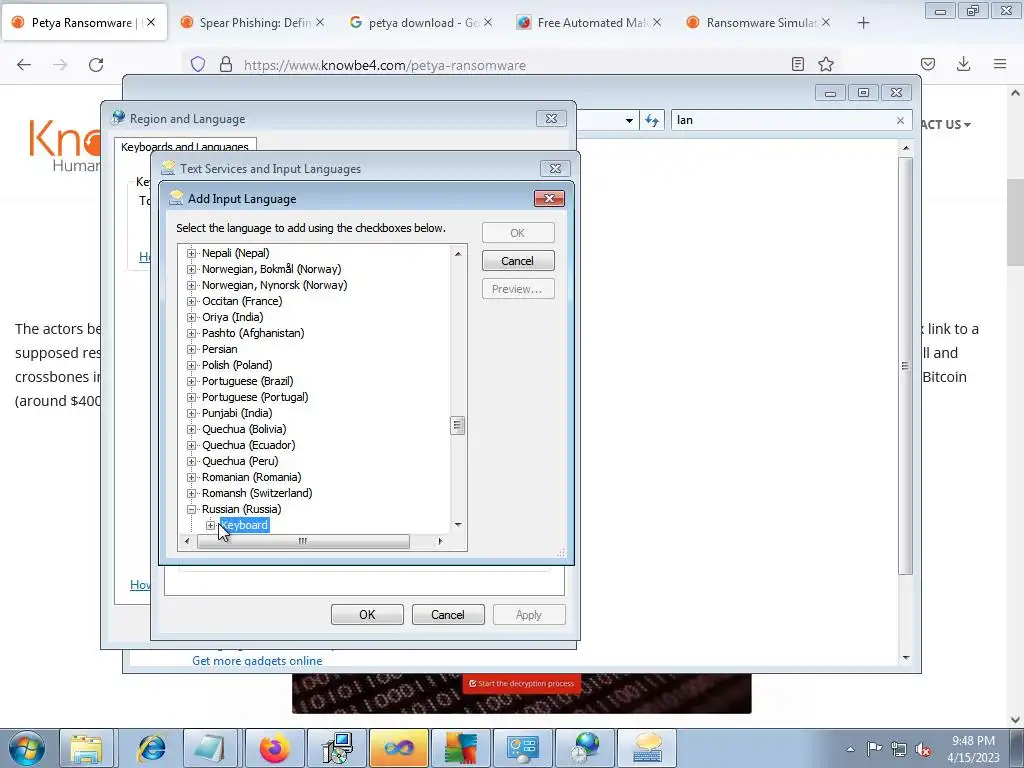Open the Firefox downloads arrow
The width and height of the screenshot is (1024, 768).
pyautogui.click(x=963, y=64)
